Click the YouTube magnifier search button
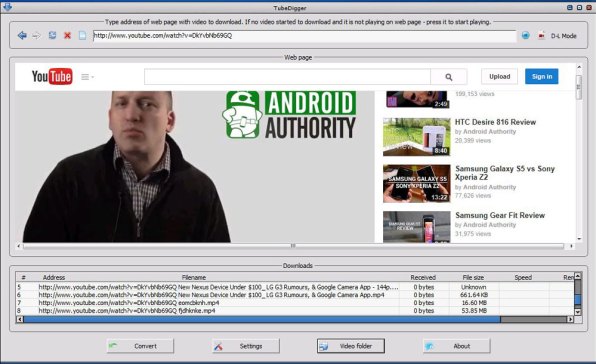The height and width of the screenshot is (364, 596). pos(449,77)
